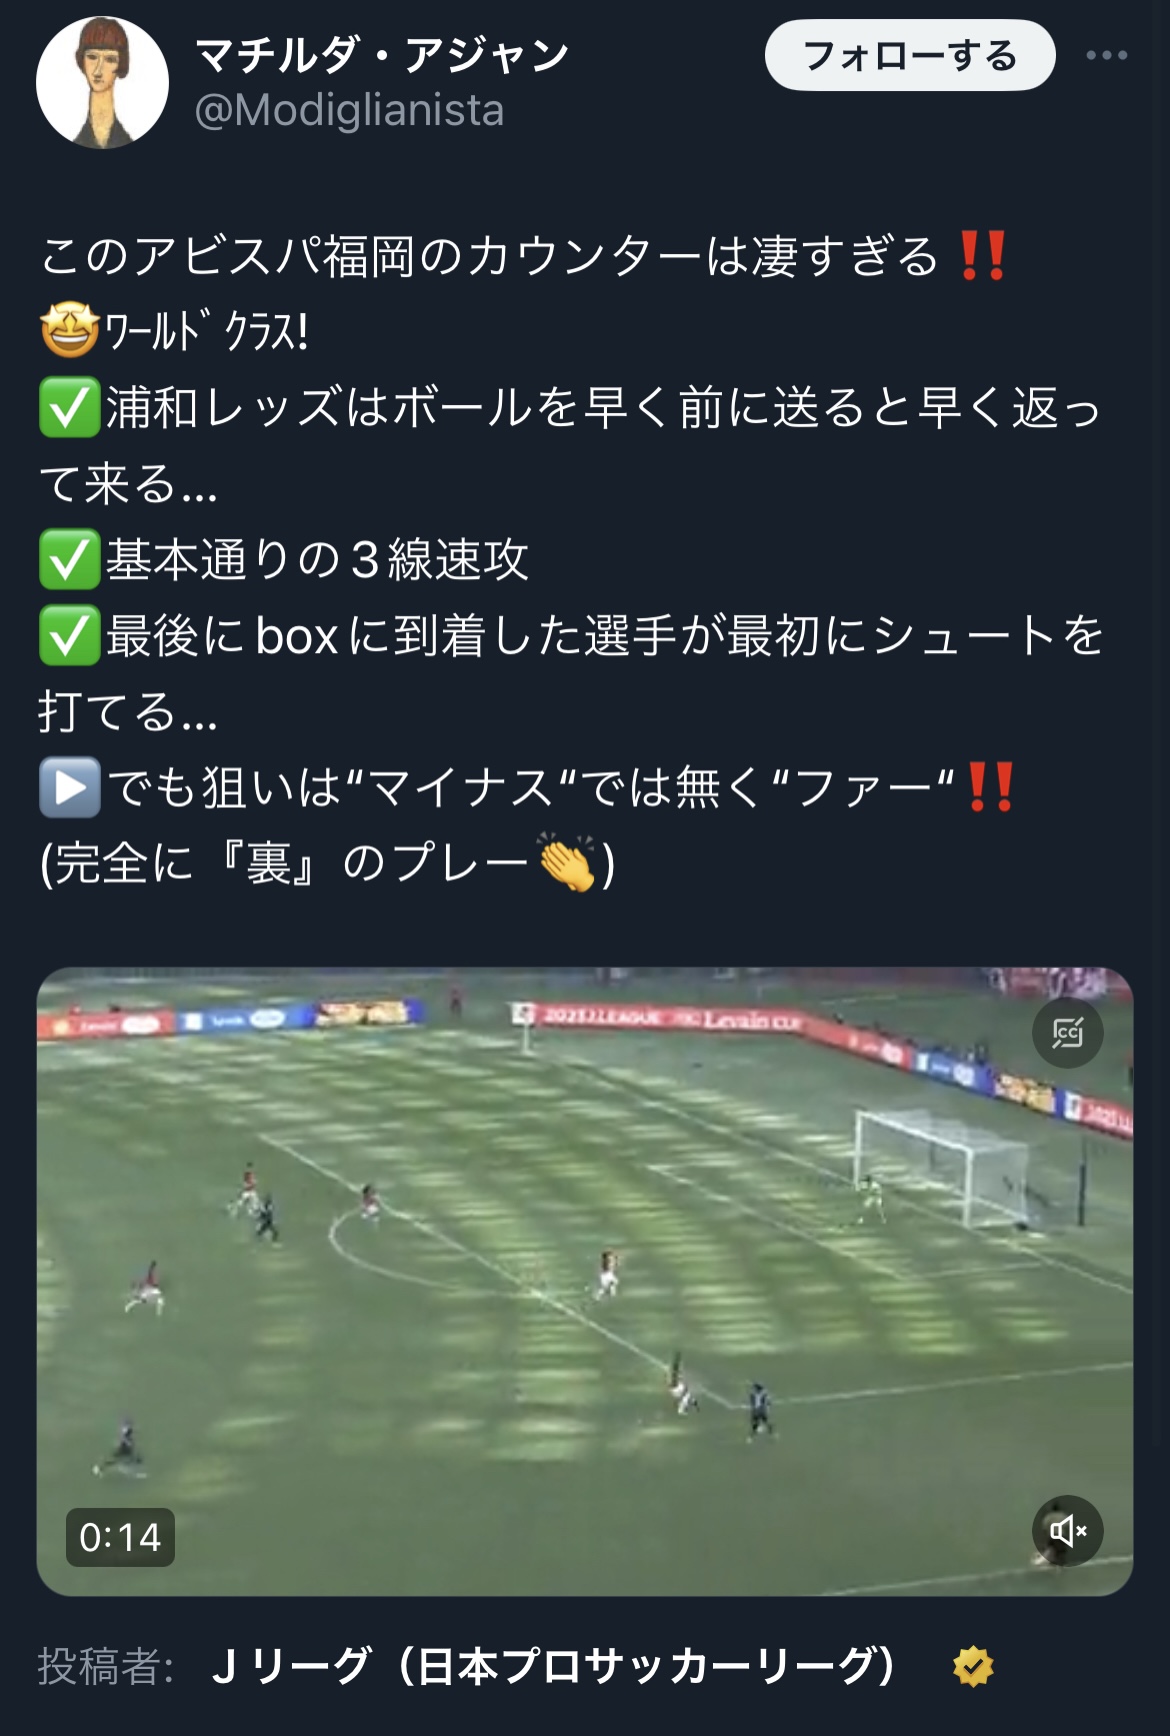Open the Modigliani portrait profile avatar
The width and height of the screenshot is (1170, 1736).
(102, 82)
